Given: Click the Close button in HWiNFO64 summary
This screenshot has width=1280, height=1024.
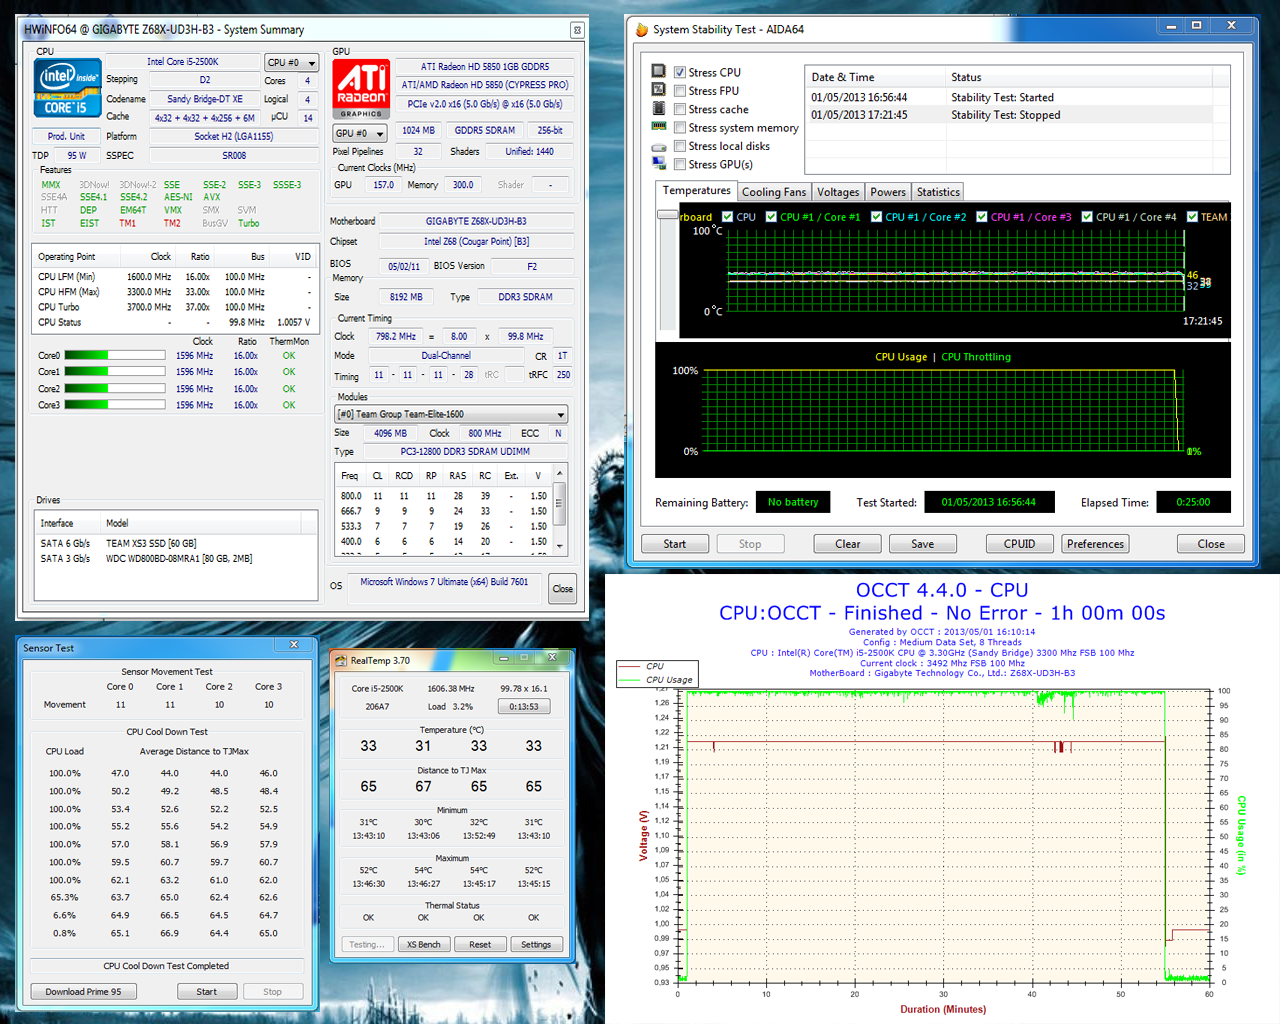Looking at the screenshot, I should [x=563, y=588].
